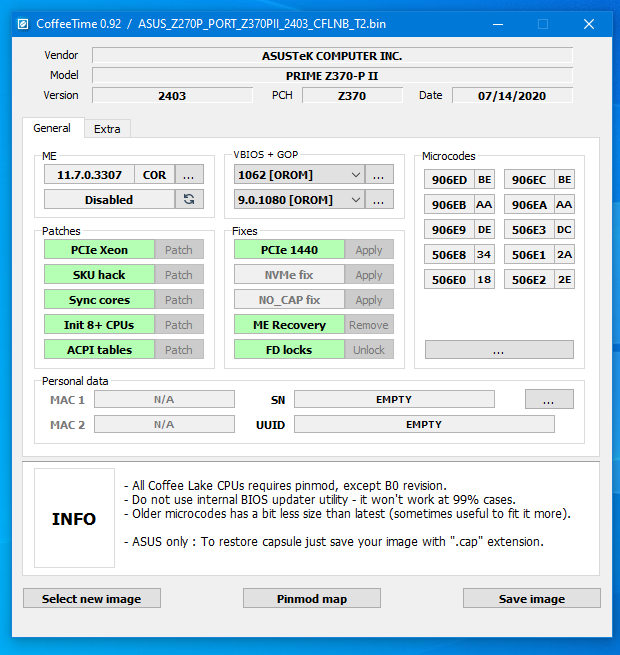Click the PCIe Xeon status label
Image resolution: width=620 pixels, height=655 pixels.
tap(99, 249)
